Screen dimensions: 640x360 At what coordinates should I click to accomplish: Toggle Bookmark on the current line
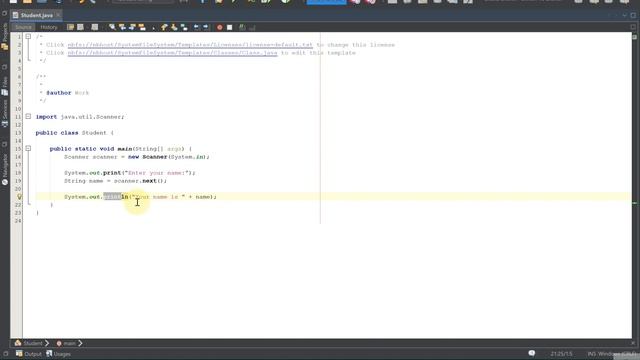tap(184, 27)
